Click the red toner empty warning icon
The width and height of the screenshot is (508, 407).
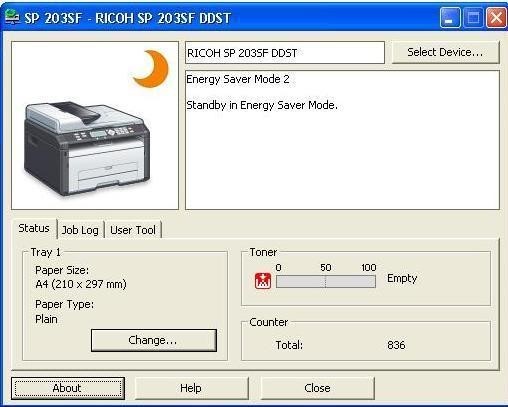[263, 281]
